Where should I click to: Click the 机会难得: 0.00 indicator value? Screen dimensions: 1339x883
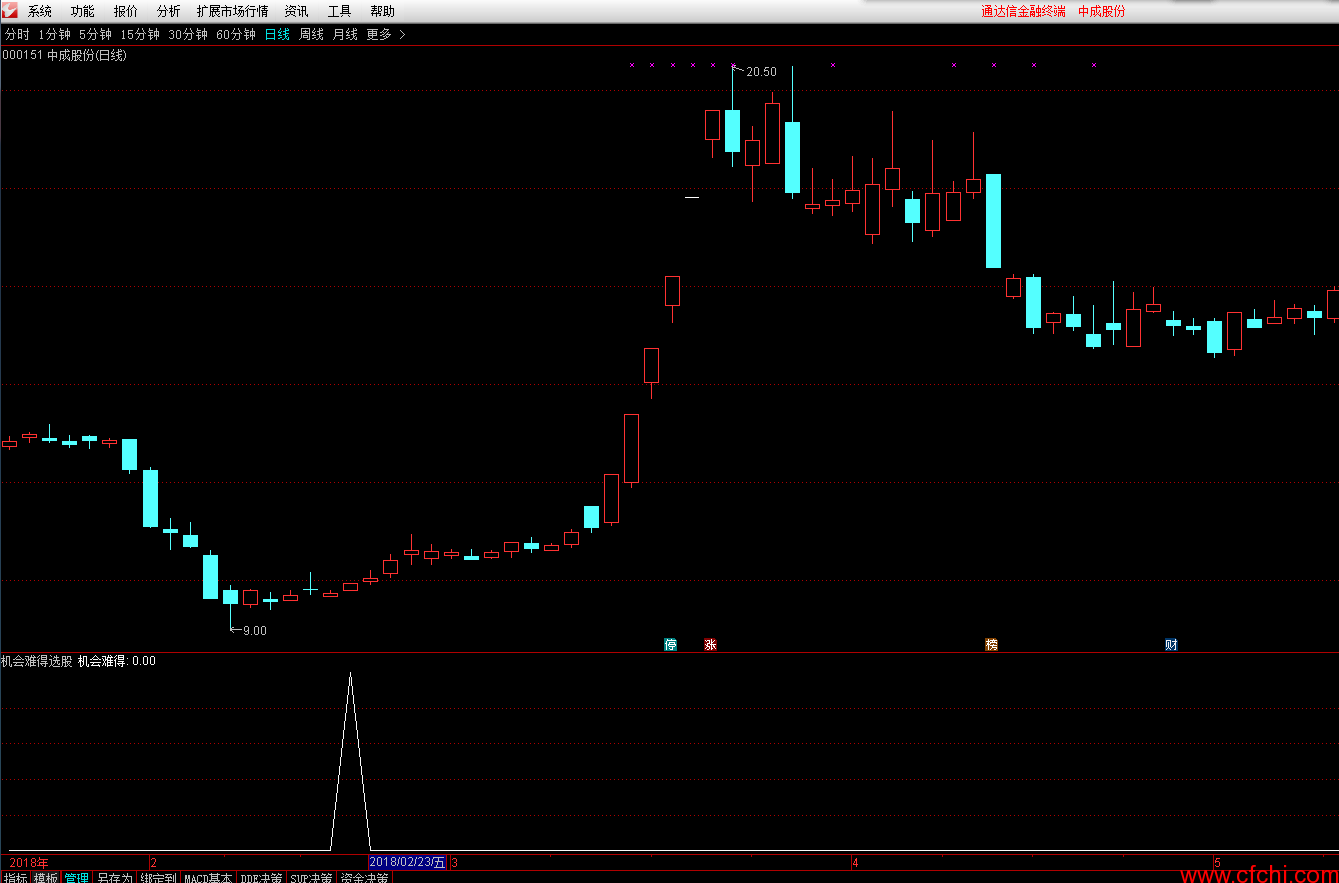click(116, 661)
